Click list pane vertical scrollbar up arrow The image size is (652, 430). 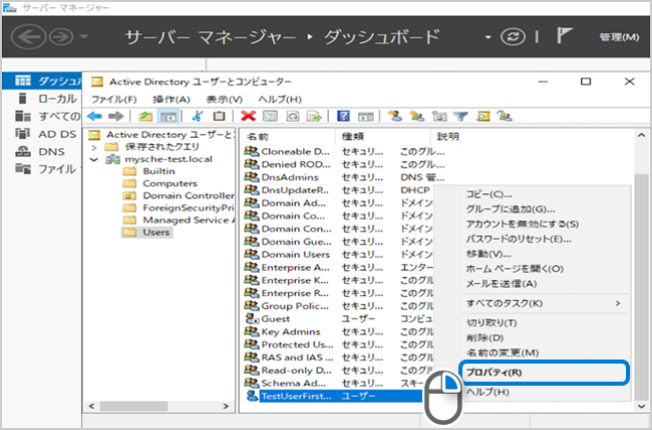pyautogui.click(x=641, y=136)
